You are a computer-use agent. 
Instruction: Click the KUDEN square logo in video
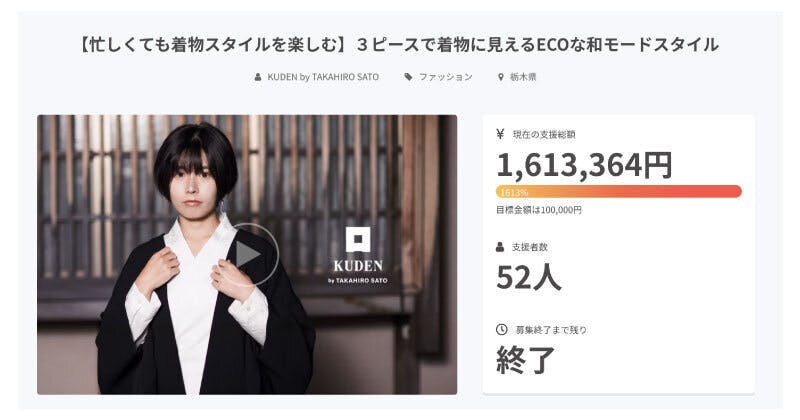[358, 239]
